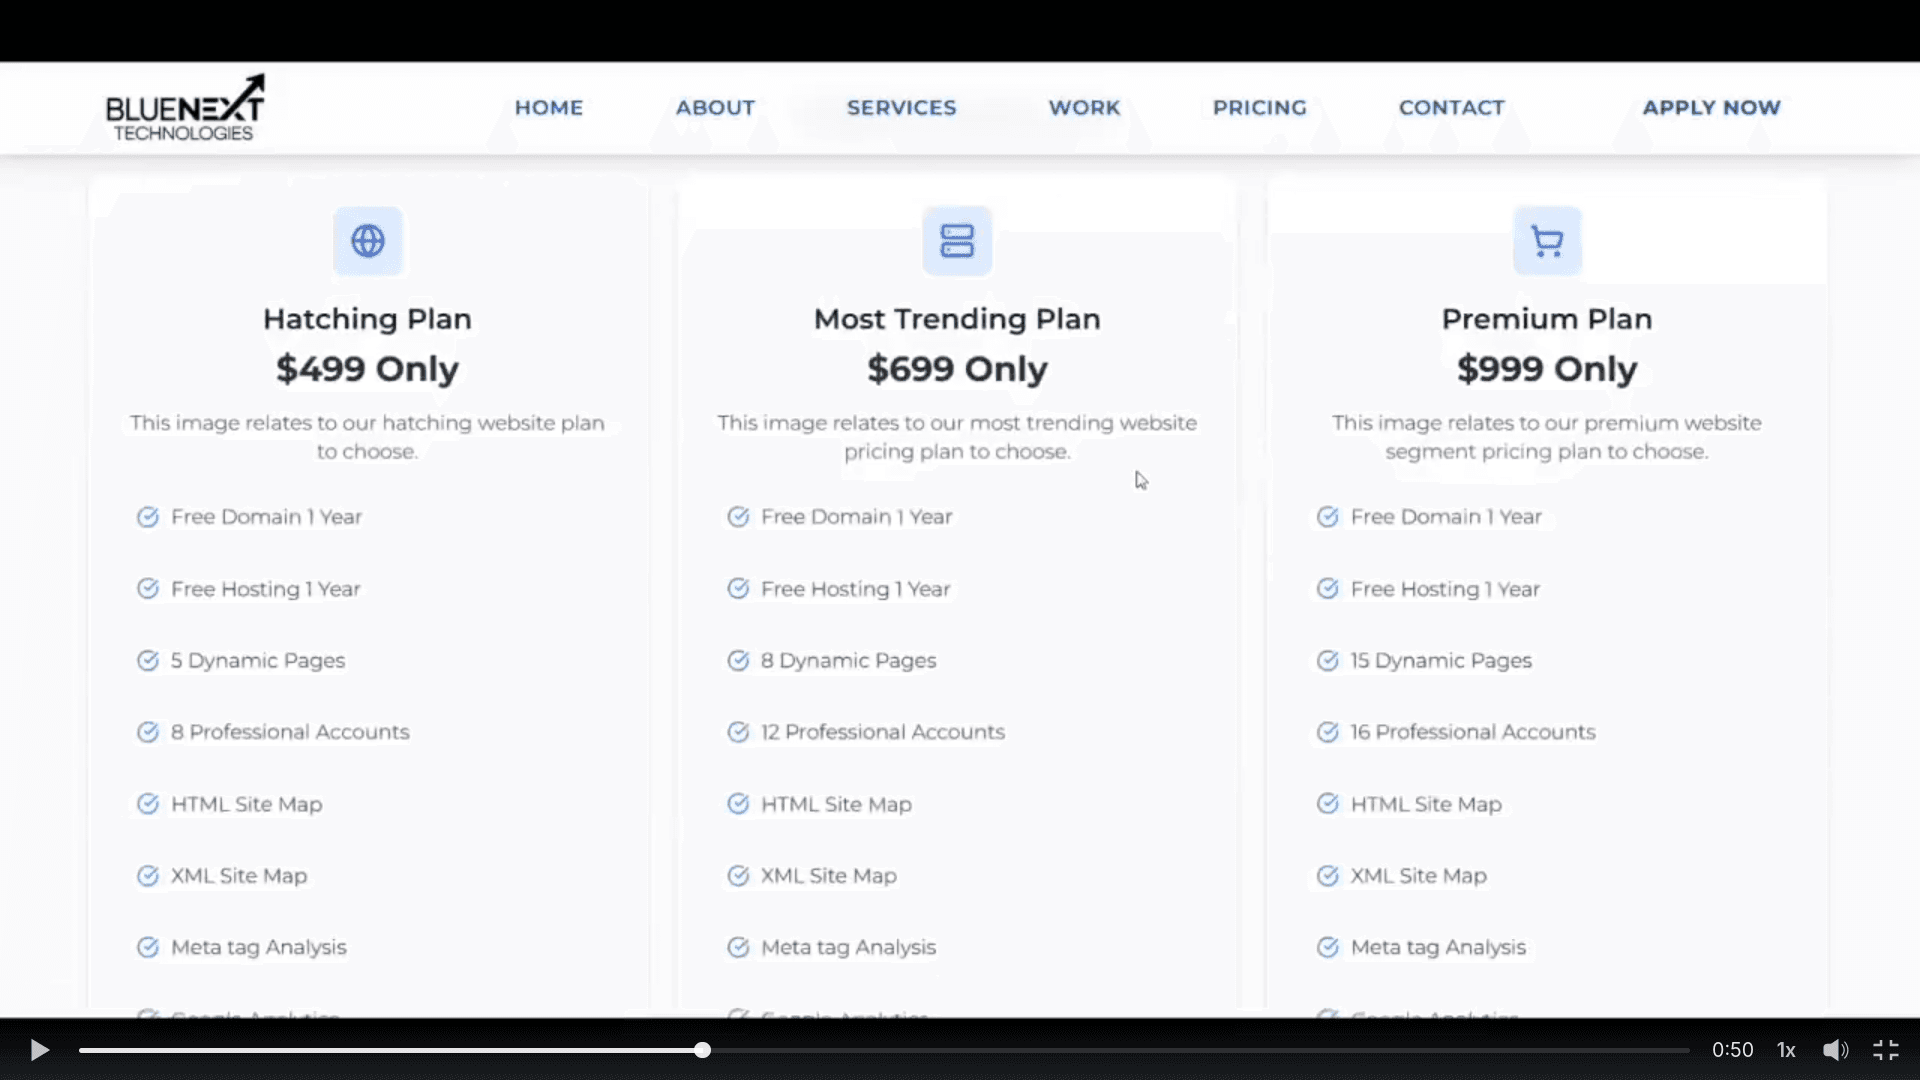Click the premium website segment description text
Image resolution: width=1920 pixels, height=1080 pixels.
[1547, 437]
